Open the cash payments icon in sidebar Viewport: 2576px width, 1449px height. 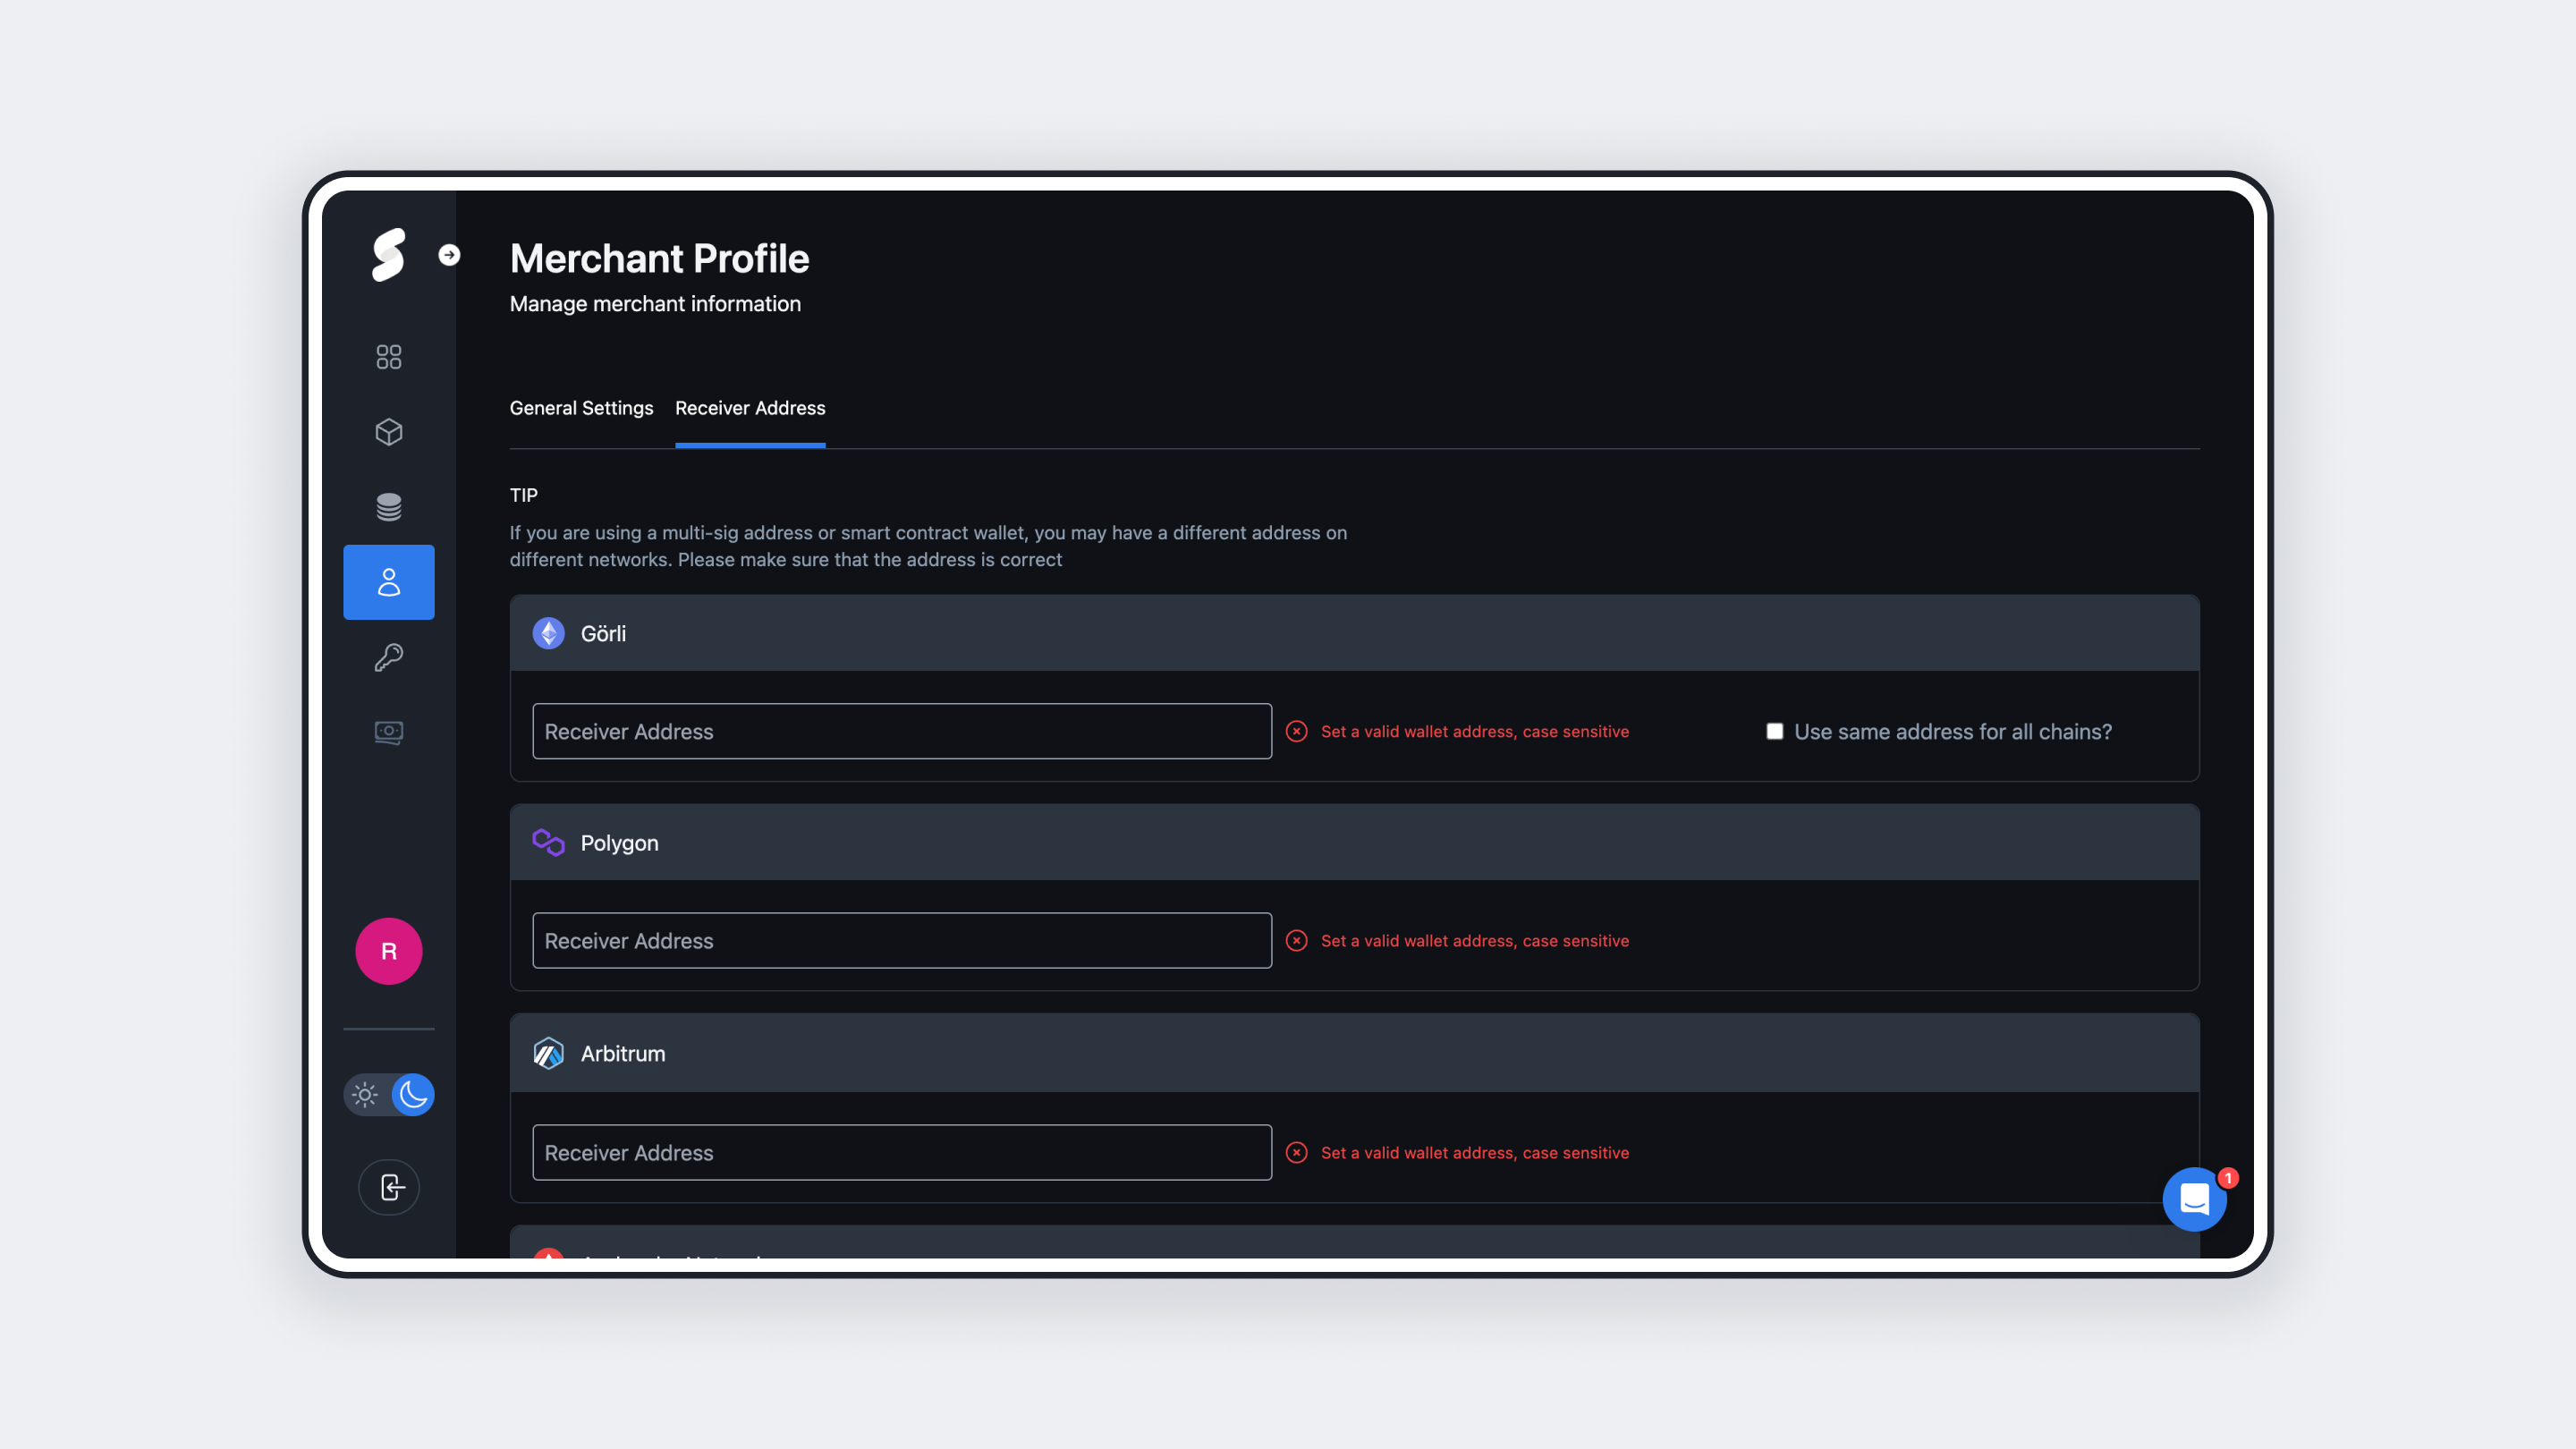[x=388, y=732]
